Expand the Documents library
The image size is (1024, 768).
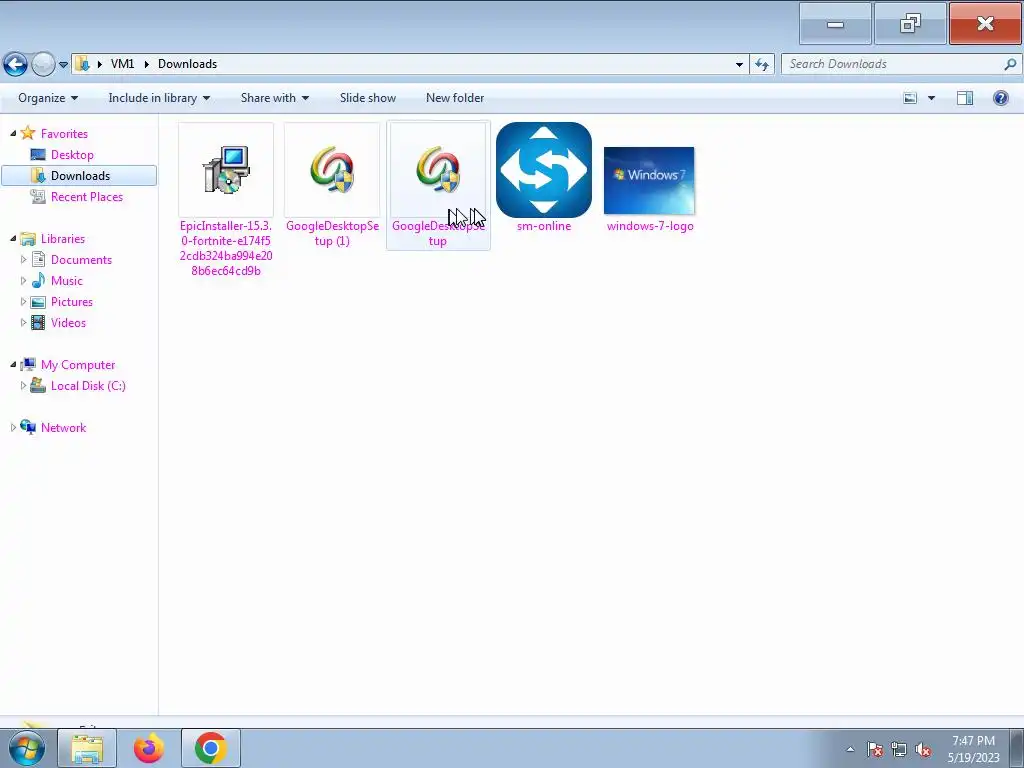tap(24, 260)
